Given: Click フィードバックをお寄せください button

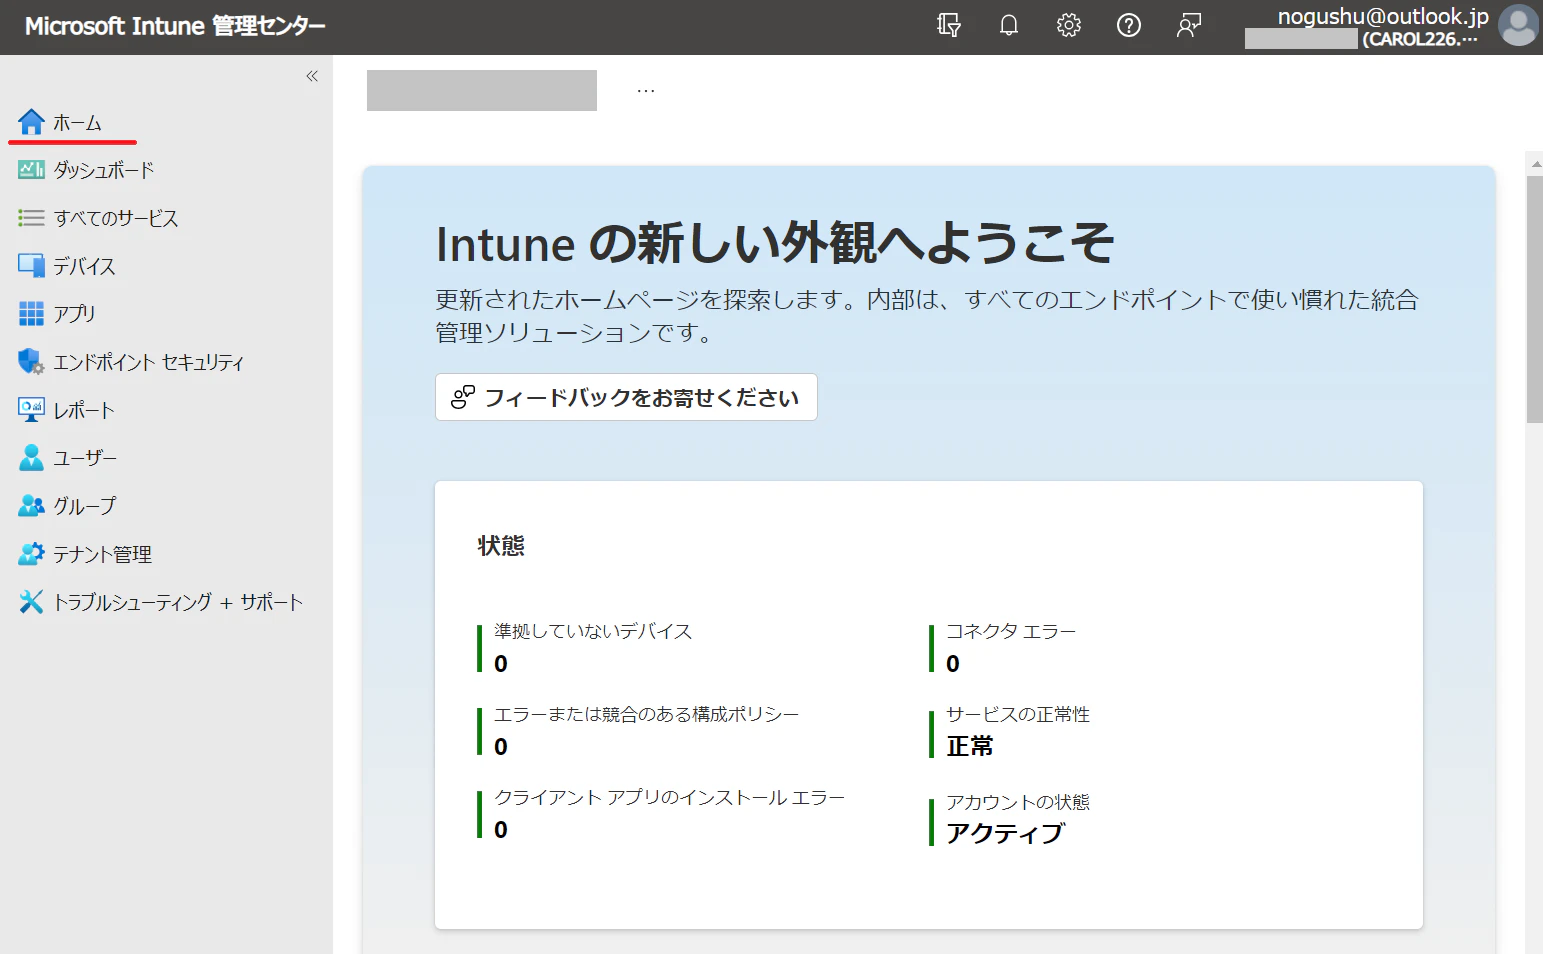Looking at the screenshot, I should pyautogui.click(x=626, y=397).
